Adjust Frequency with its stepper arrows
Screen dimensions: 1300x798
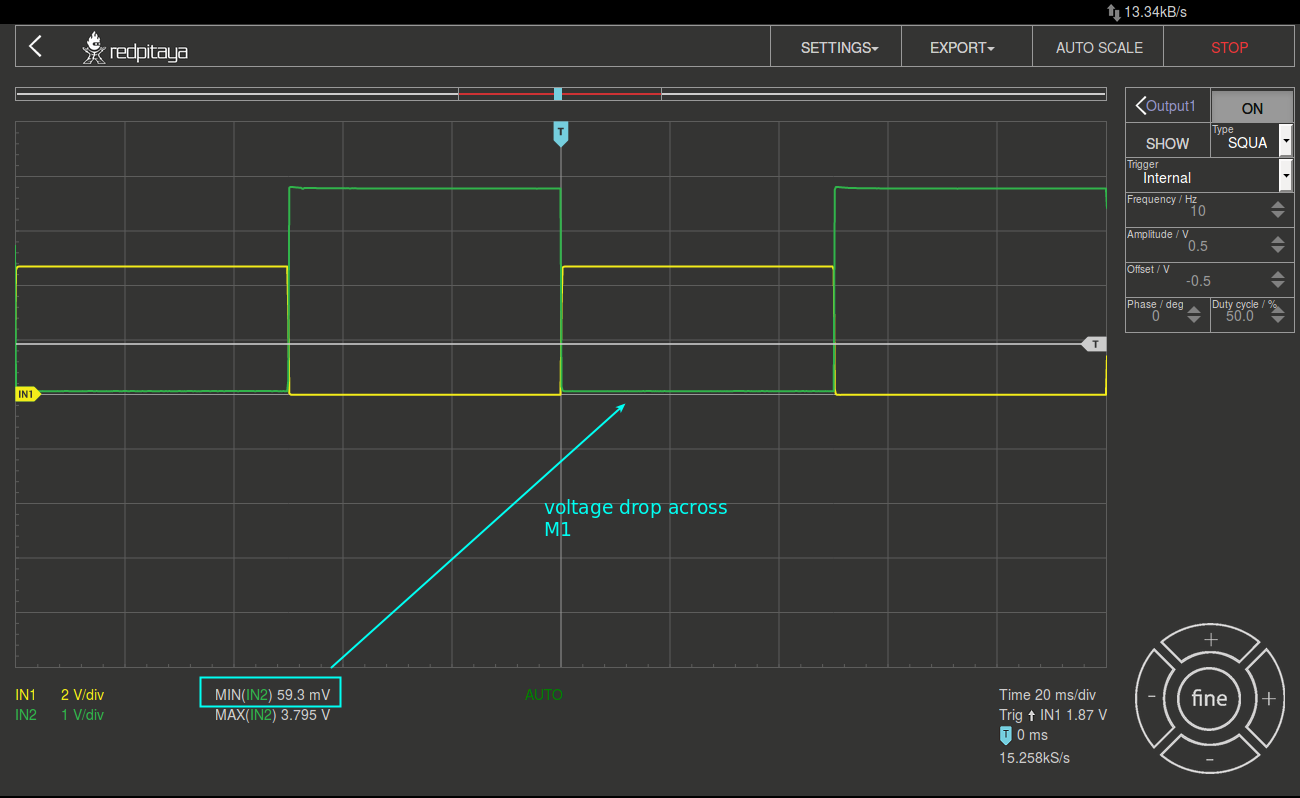1278,210
